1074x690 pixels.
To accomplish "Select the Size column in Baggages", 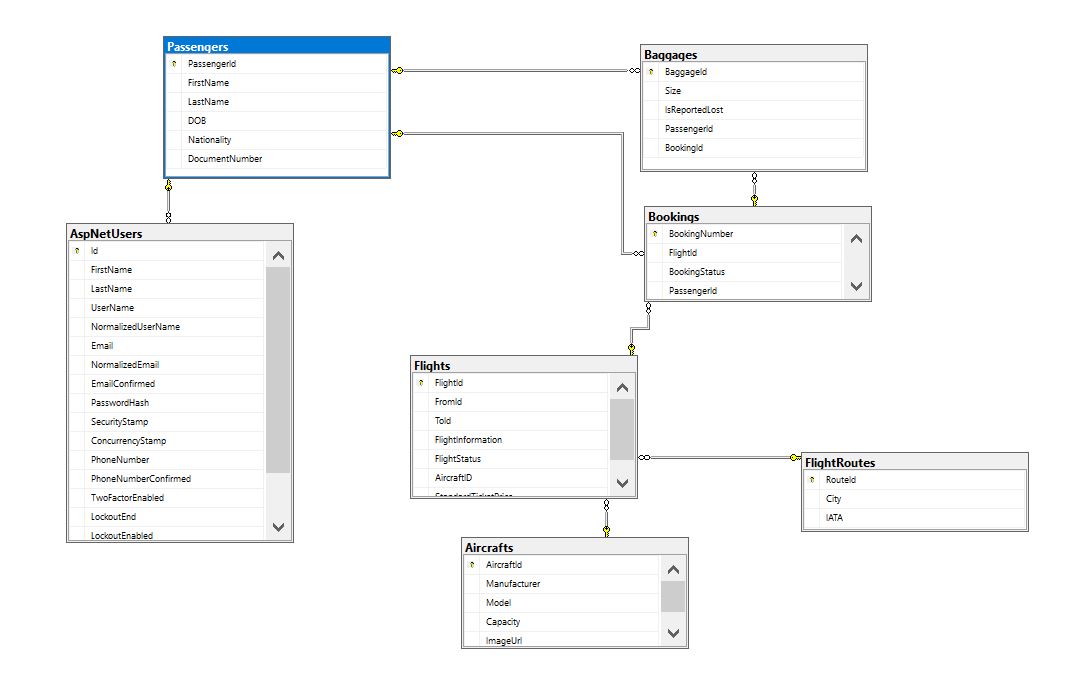I will coord(754,90).
